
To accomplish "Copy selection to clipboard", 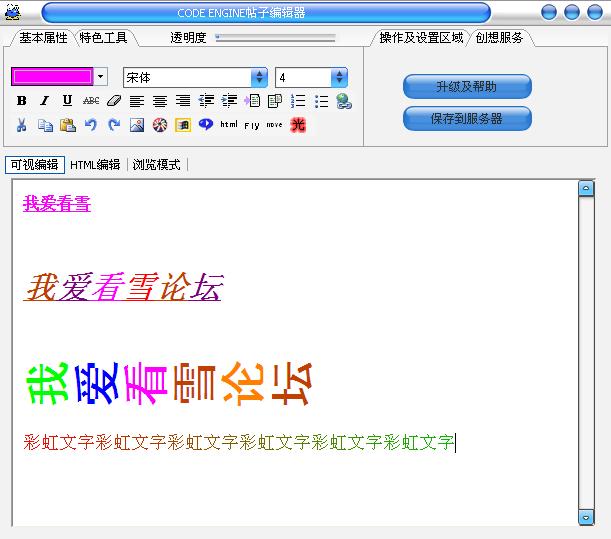I will (x=45, y=125).
